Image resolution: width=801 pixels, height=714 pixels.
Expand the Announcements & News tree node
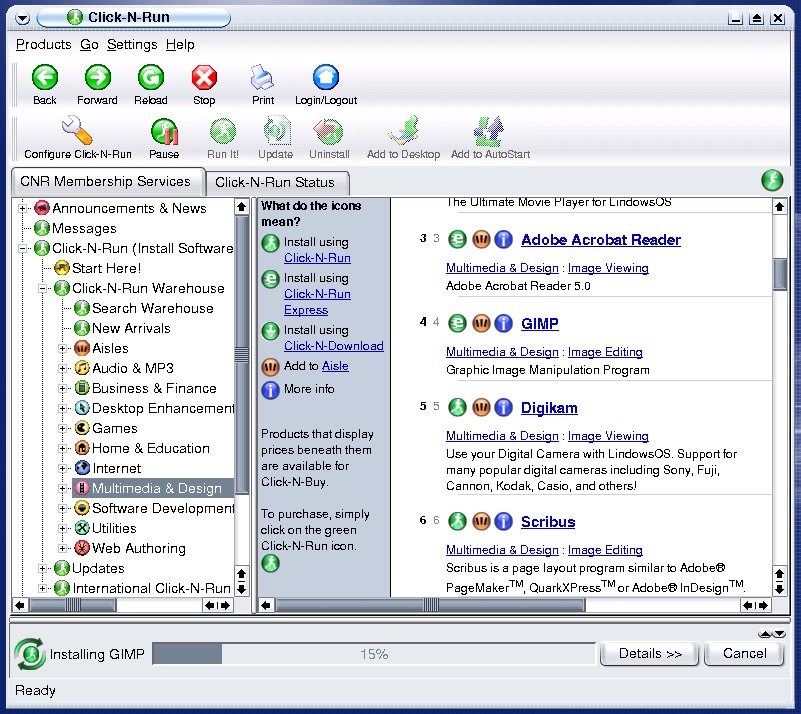coord(22,208)
